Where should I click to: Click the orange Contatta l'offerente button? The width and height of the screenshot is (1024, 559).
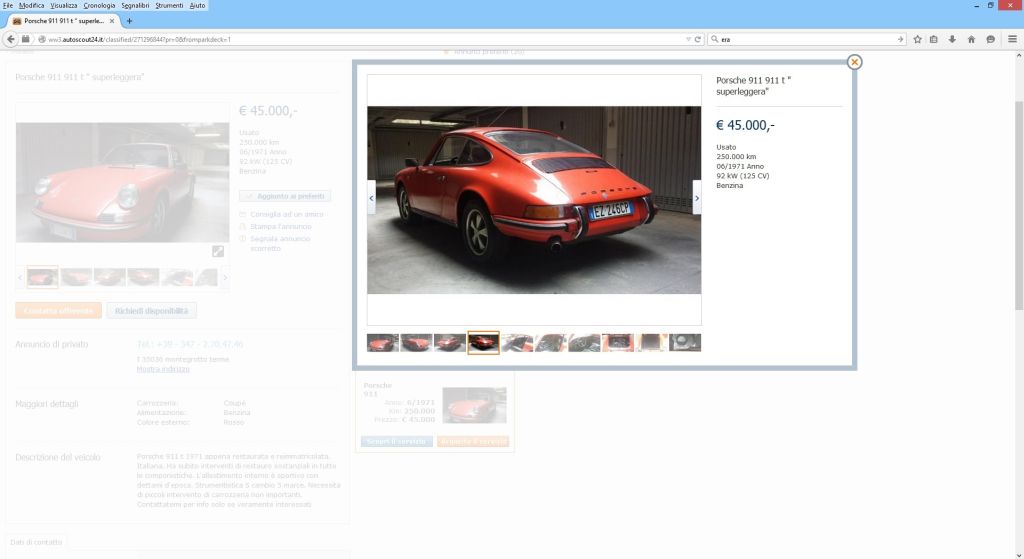(59, 311)
